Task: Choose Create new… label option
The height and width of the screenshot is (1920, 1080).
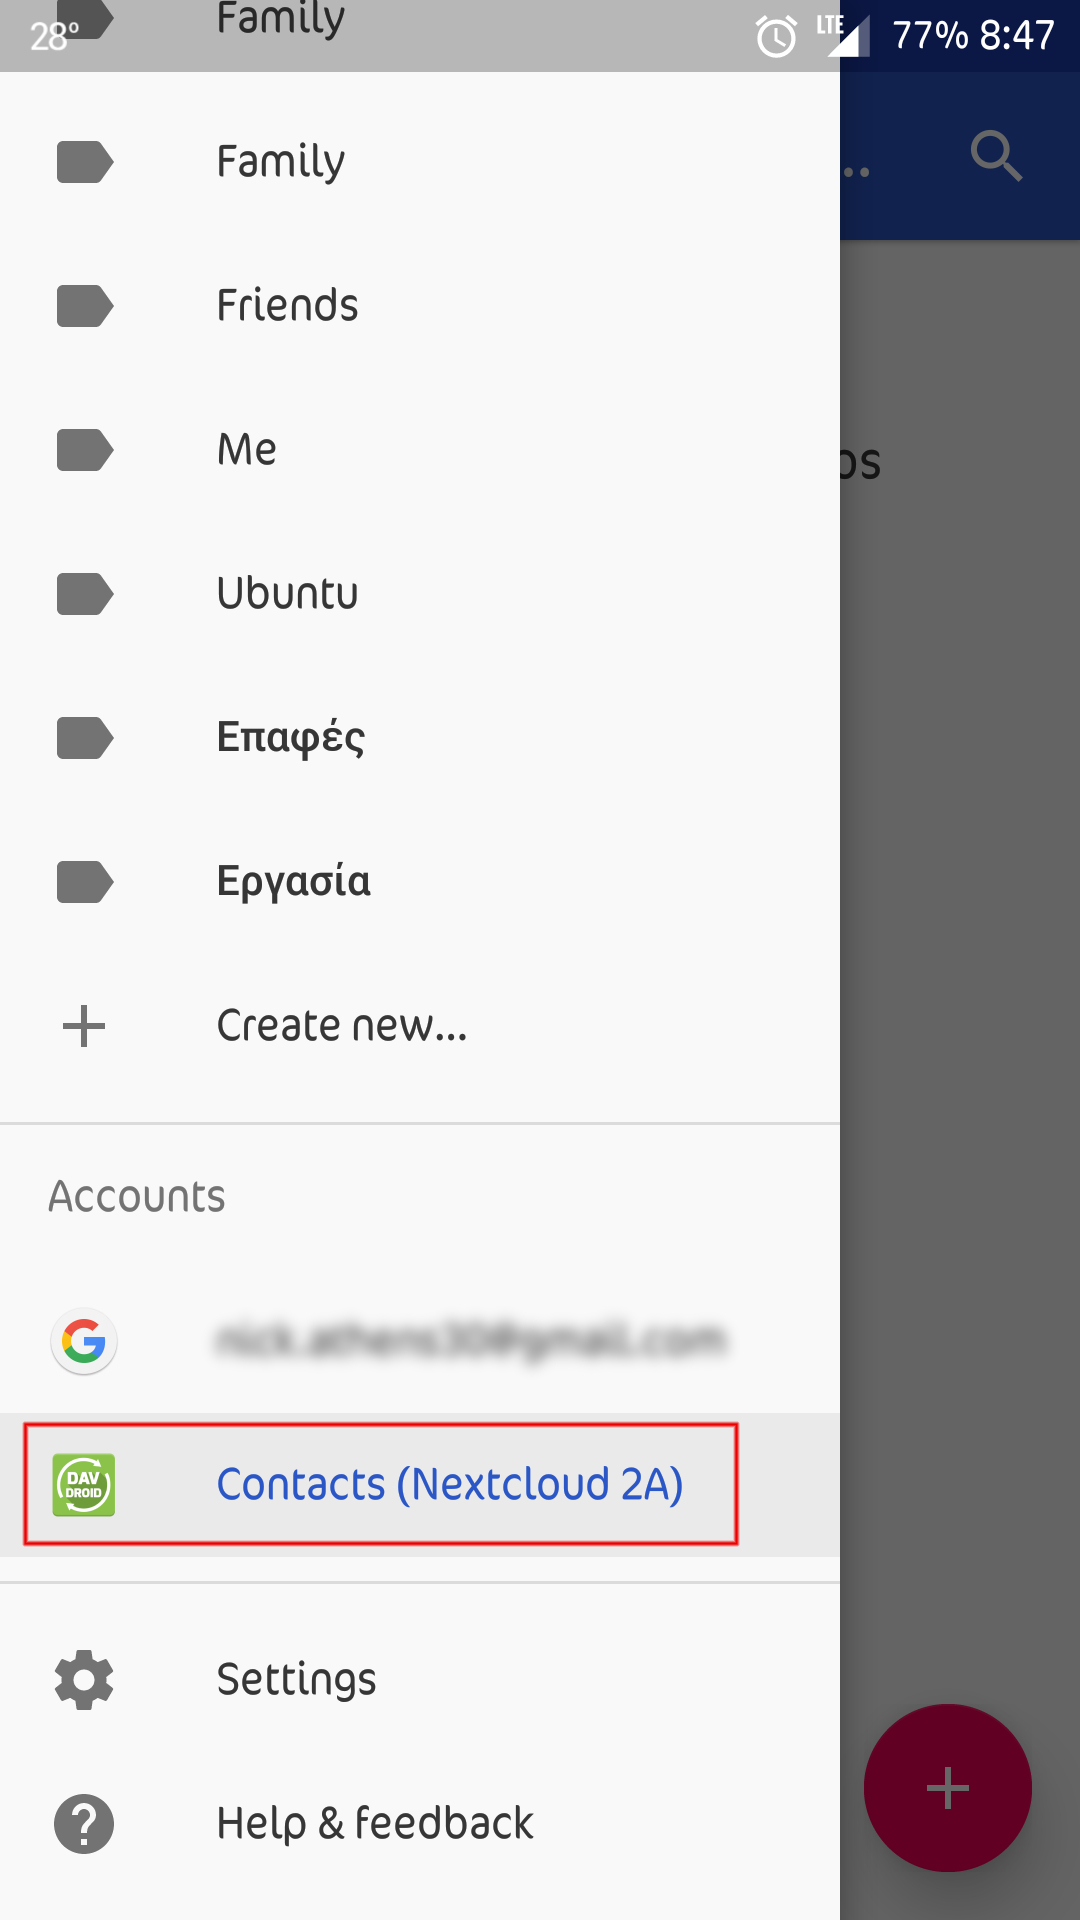Action: coord(342,1026)
